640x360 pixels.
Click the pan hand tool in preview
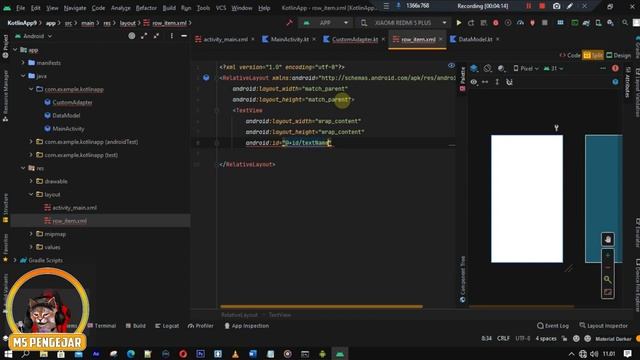click(607, 239)
